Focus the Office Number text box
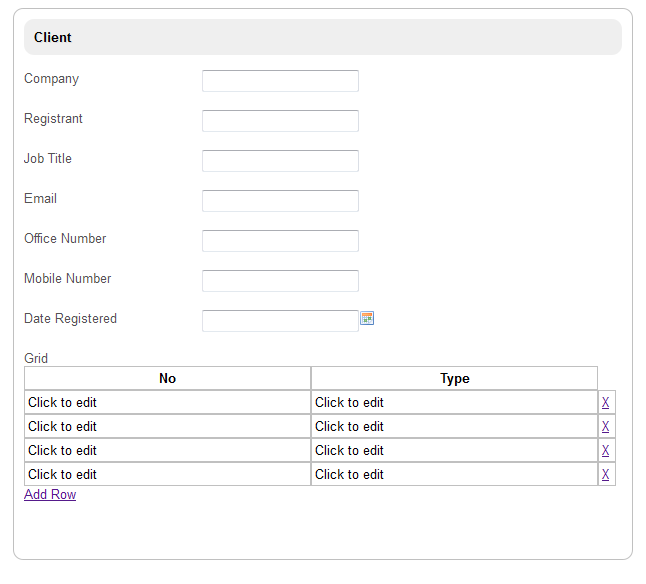This screenshot has width=646, height=584. click(x=280, y=241)
